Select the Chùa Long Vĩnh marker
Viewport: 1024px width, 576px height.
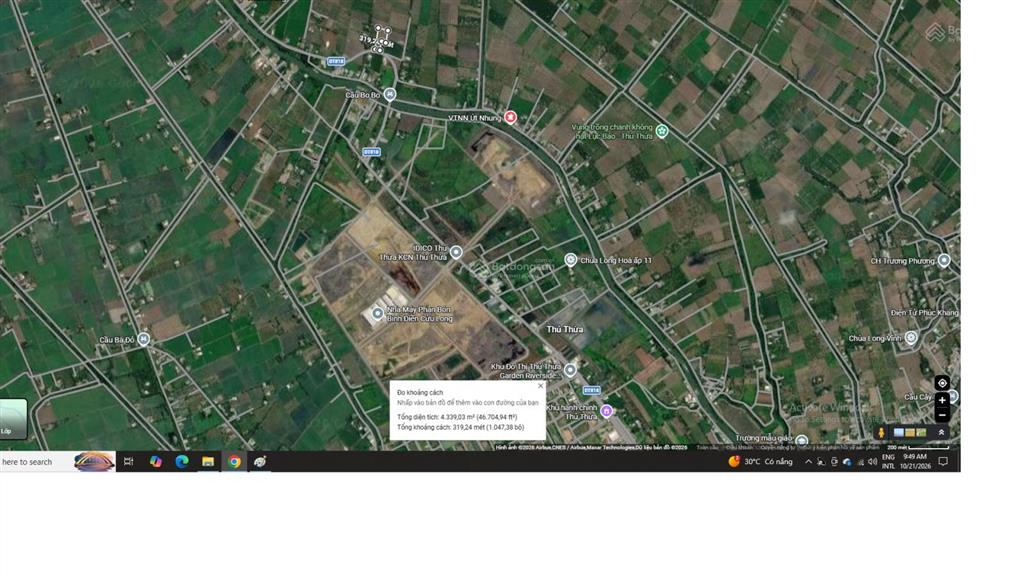[x=911, y=338]
